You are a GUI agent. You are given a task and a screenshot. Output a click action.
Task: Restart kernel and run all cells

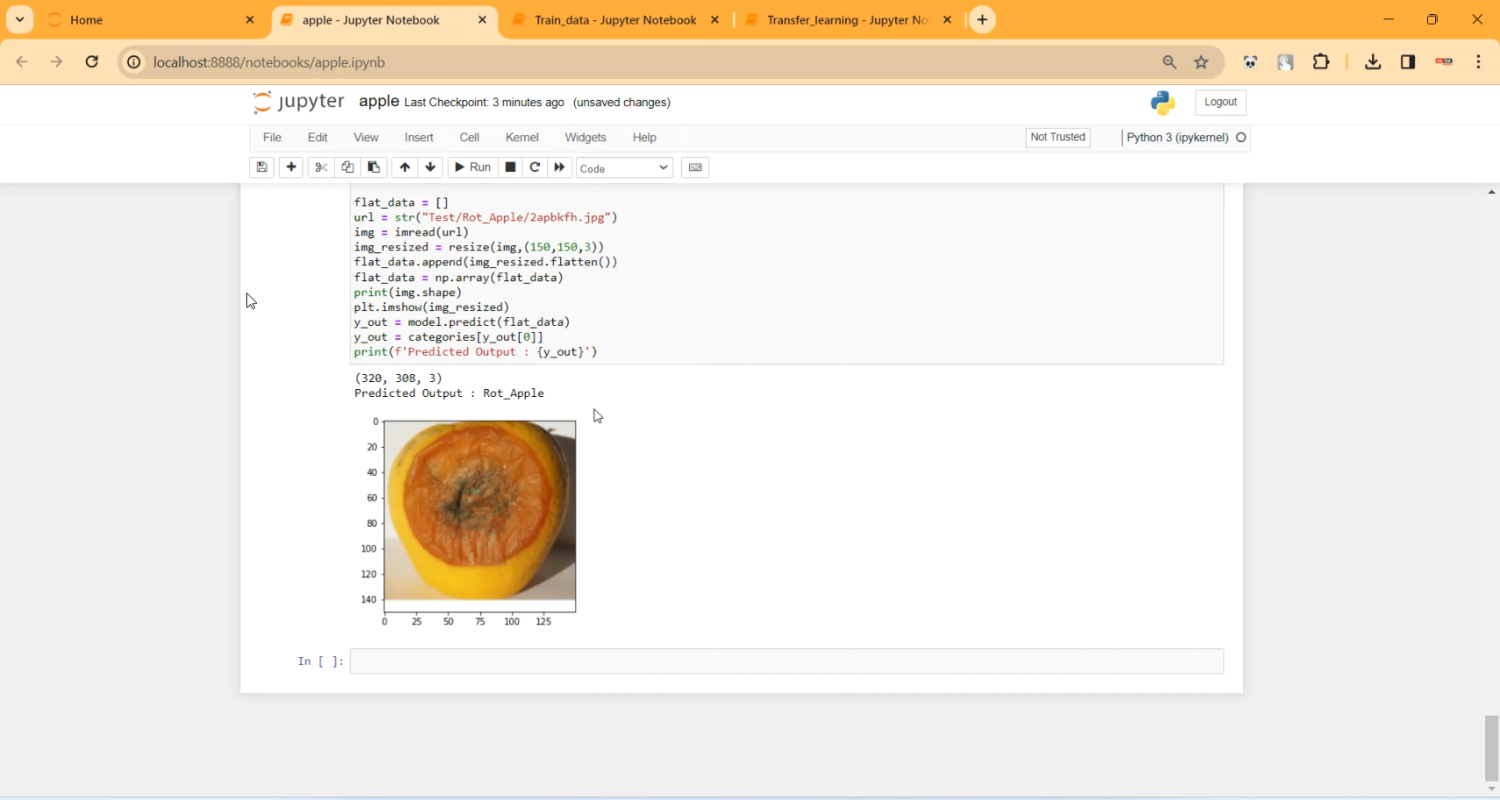pyautogui.click(x=560, y=167)
